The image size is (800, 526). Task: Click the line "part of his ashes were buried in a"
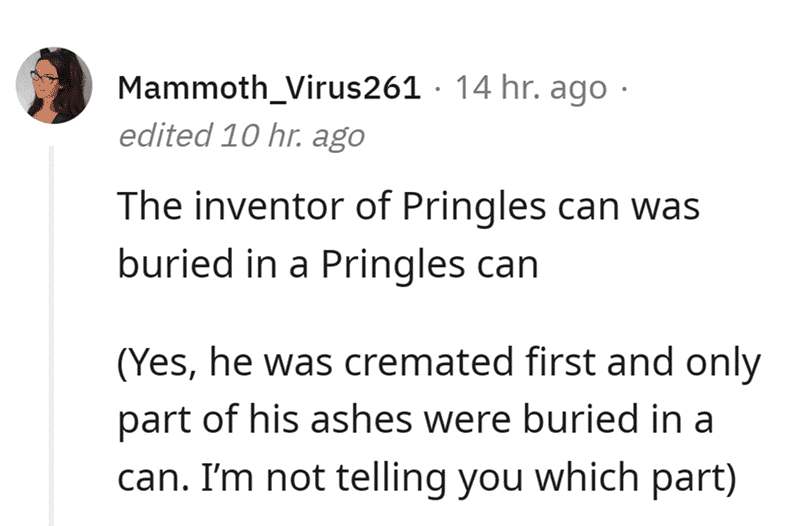tap(415, 419)
